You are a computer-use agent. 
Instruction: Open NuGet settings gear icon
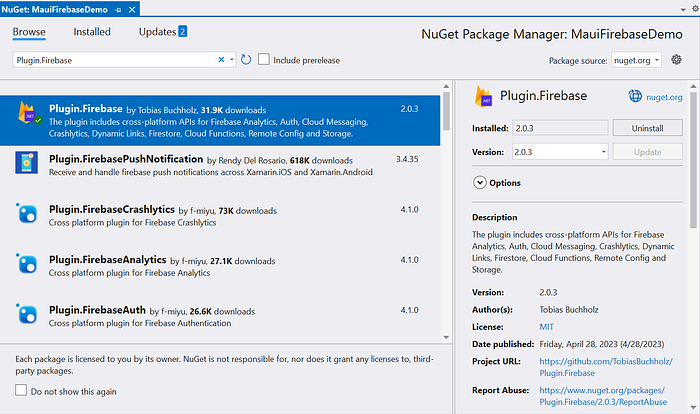point(676,59)
